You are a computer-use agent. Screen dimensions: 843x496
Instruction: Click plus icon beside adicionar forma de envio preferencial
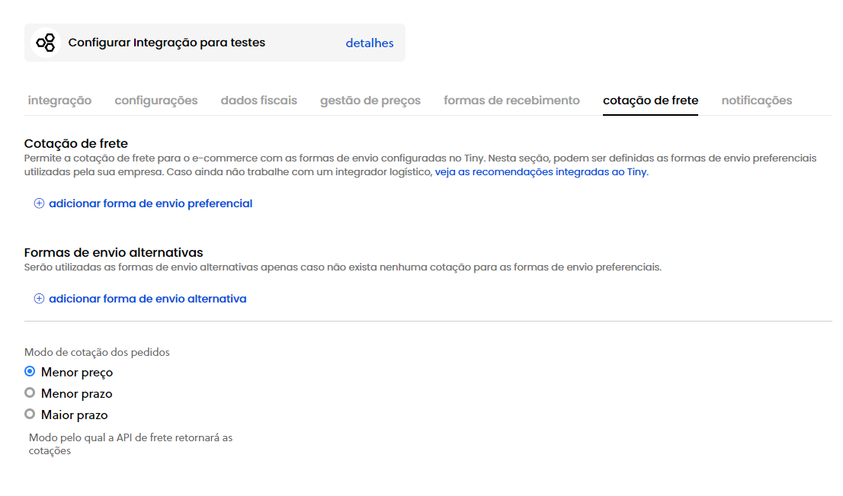[39, 203]
